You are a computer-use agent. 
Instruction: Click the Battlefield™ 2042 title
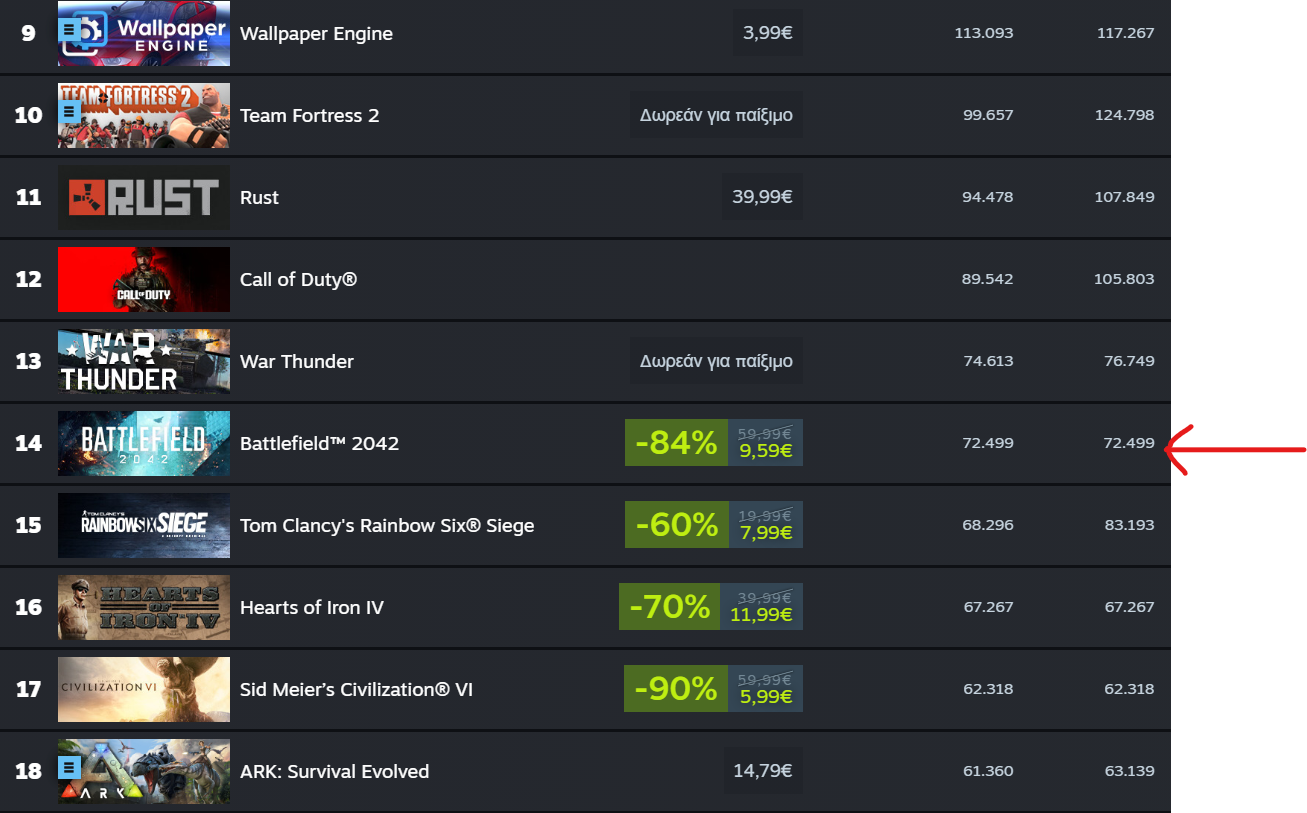click(319, 444)
